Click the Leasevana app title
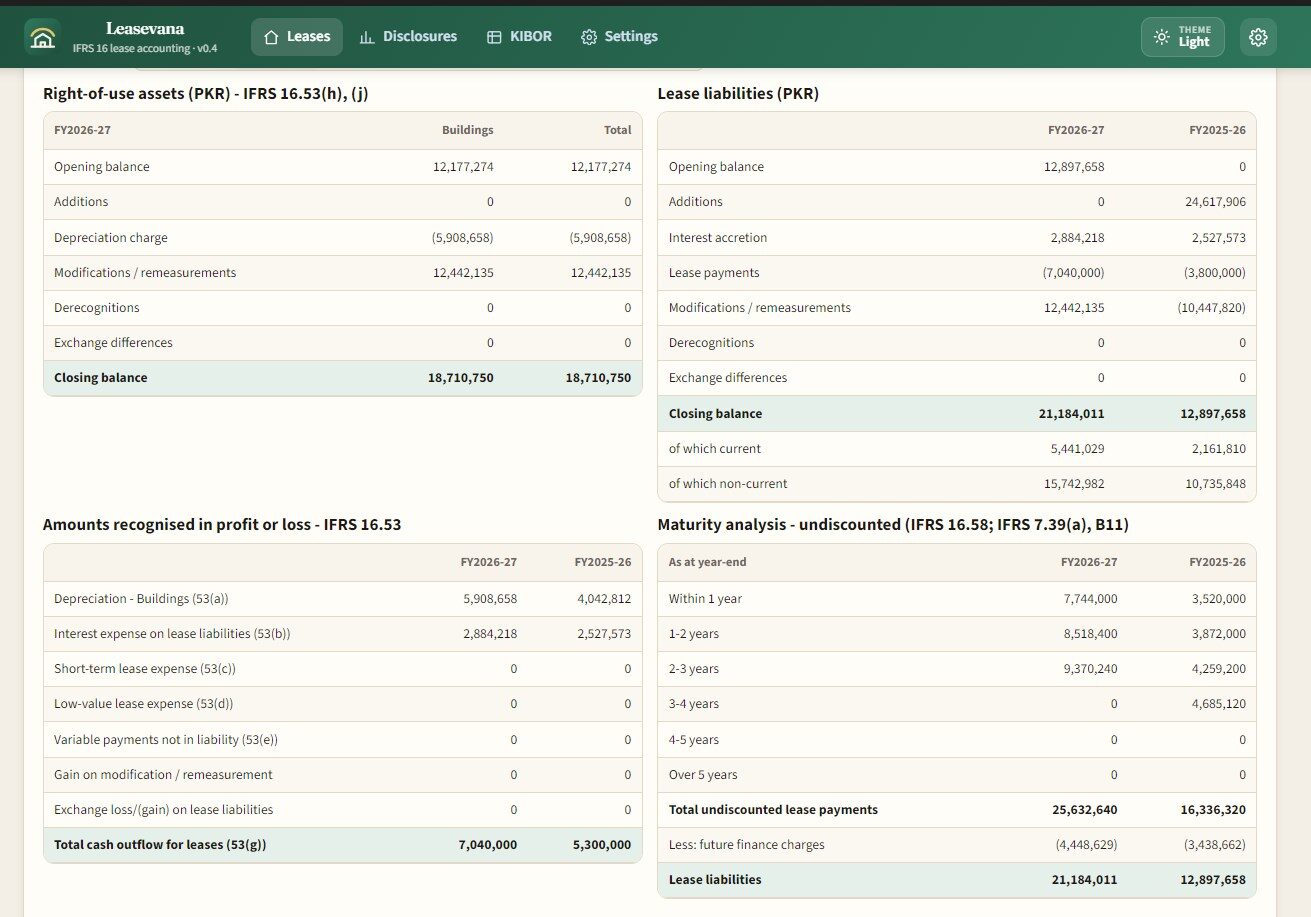This screenshot has height=917, width=1311. [145, 28]
